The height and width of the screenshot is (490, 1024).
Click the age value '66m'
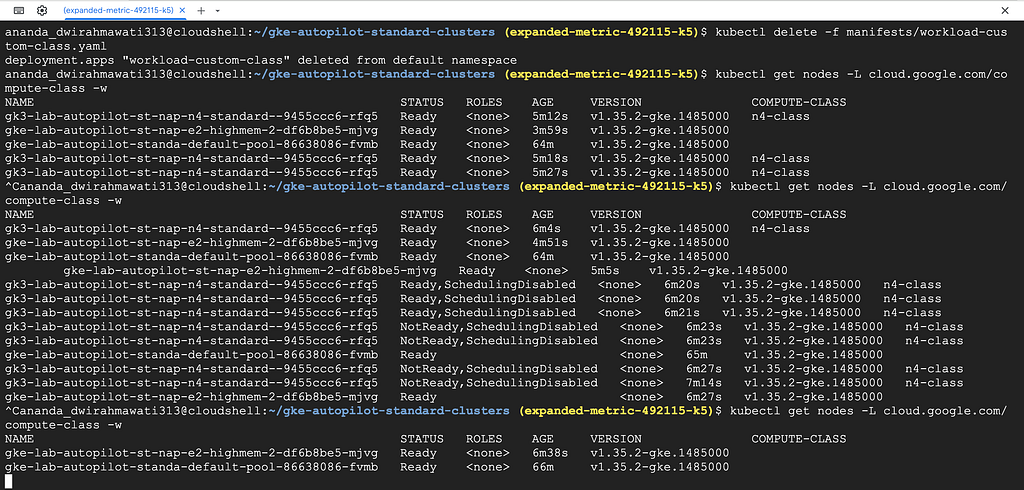click(x=543, y=467)
